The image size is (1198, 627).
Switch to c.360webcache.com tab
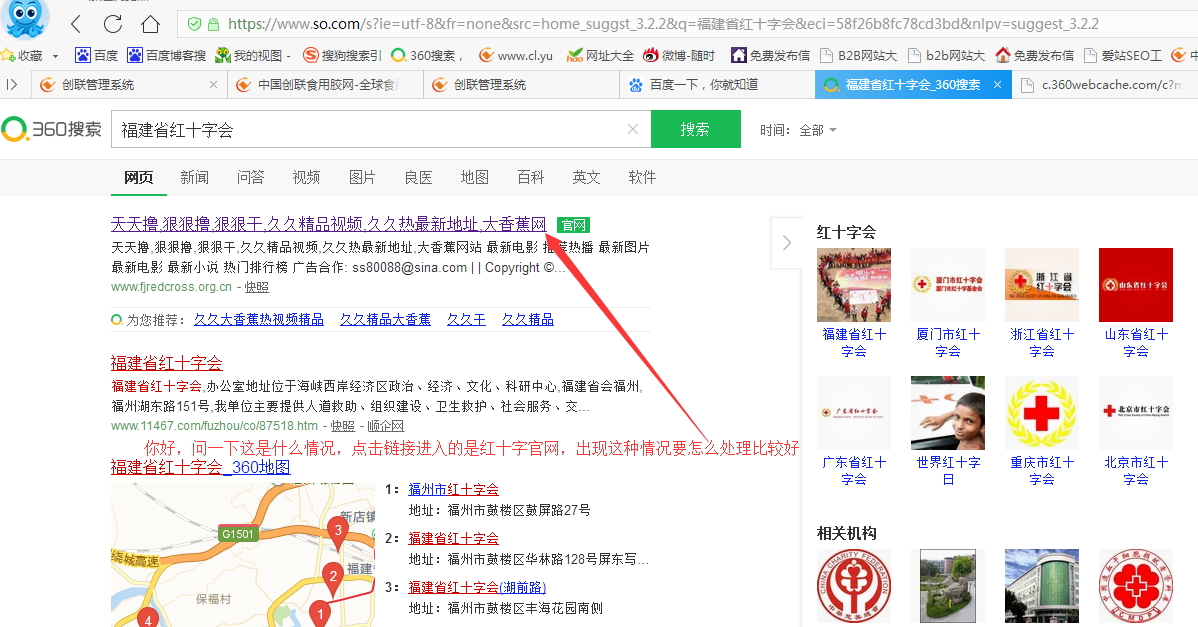[x=1104, y=85]
